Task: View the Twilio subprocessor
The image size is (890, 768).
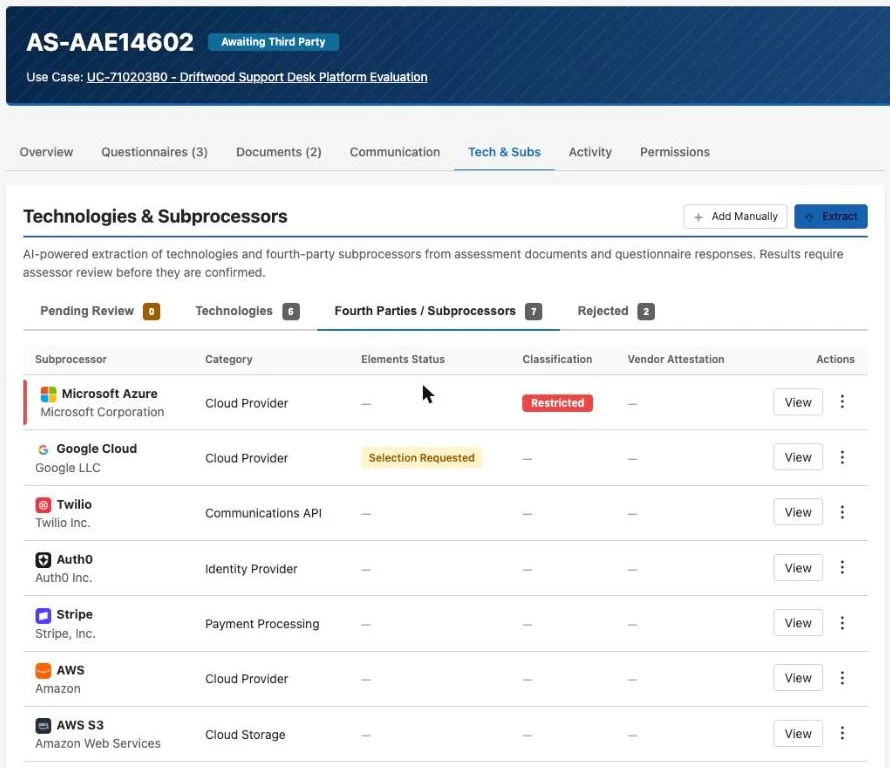Action: (x=797, y=512)
